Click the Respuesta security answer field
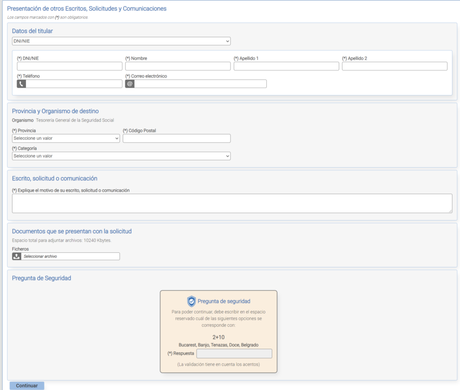460x390 pixels. [x=234, y=354]
